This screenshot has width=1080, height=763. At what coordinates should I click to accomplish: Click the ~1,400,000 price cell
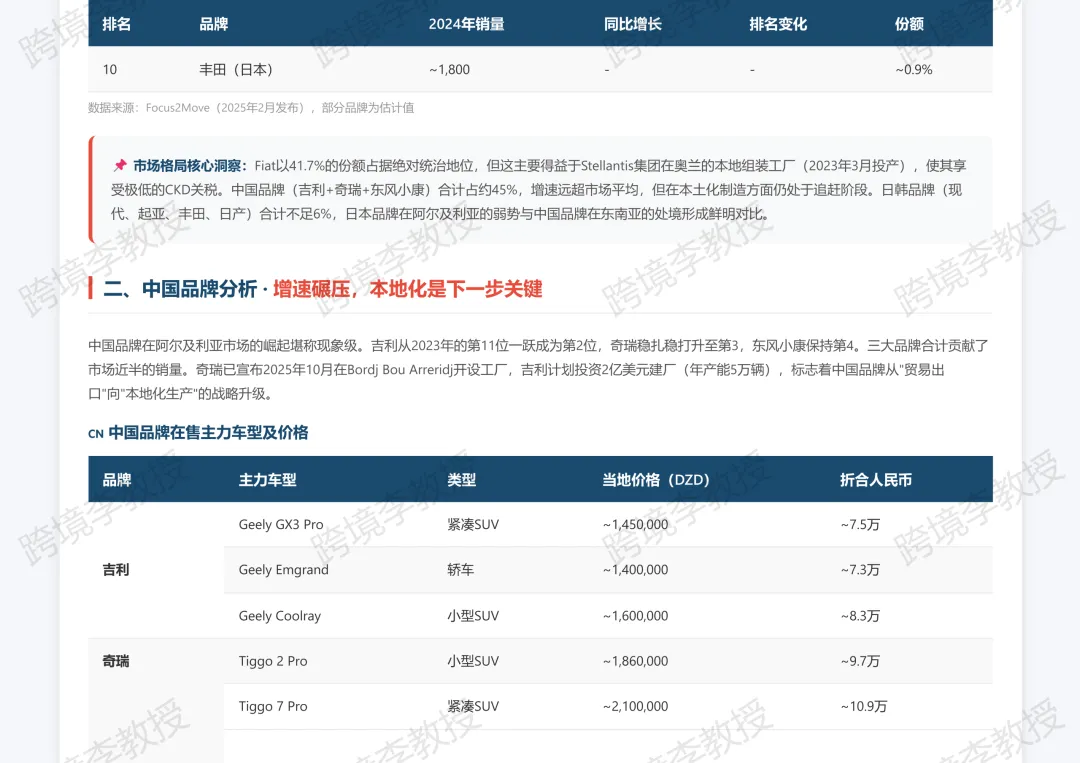(x=635, y=569)
